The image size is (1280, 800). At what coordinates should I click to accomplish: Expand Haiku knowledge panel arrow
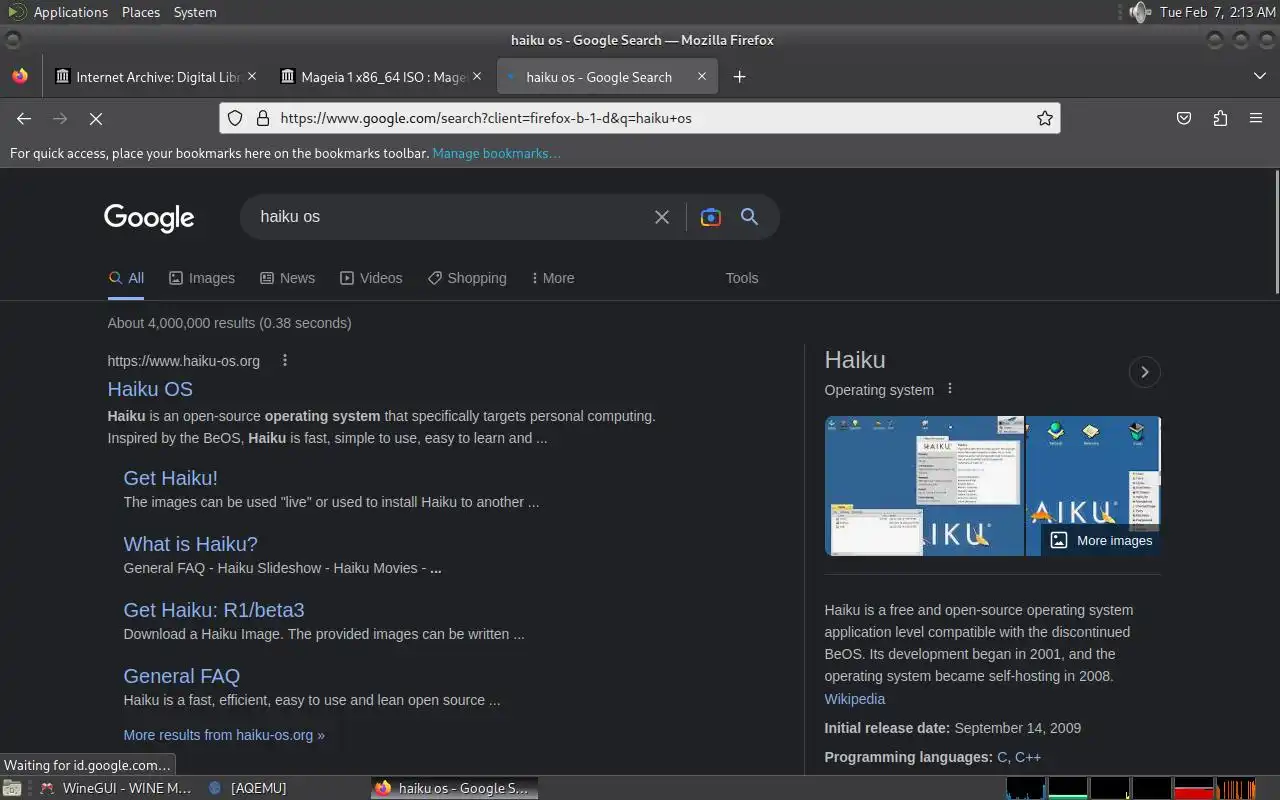pyautogui.click(x=1145, y=372)
